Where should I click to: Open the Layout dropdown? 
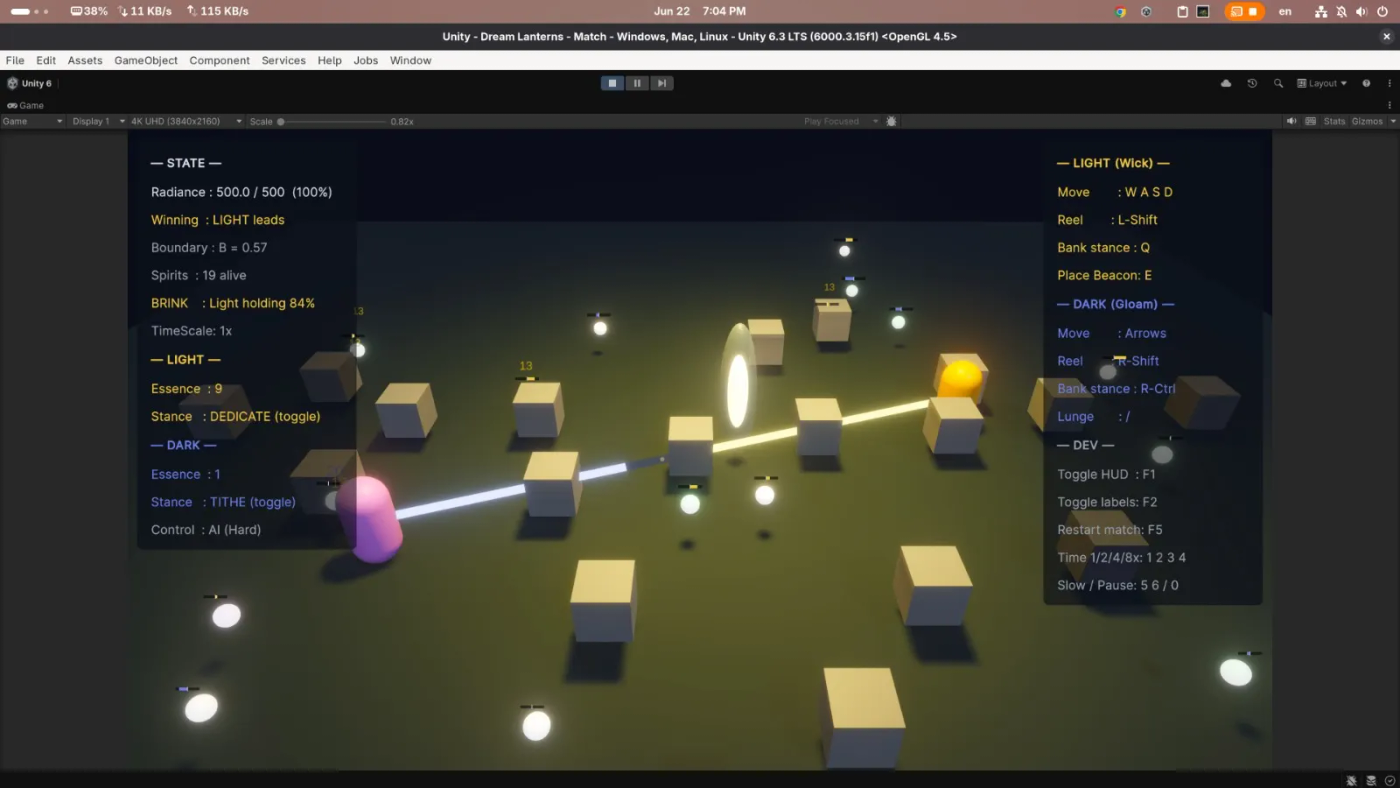pos(1322,83)
